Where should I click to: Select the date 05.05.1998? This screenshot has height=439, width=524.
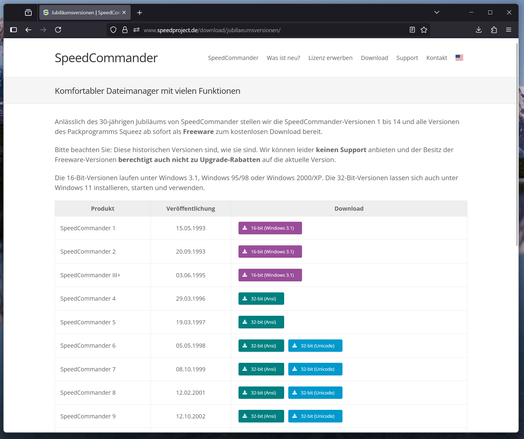(190, 345)
